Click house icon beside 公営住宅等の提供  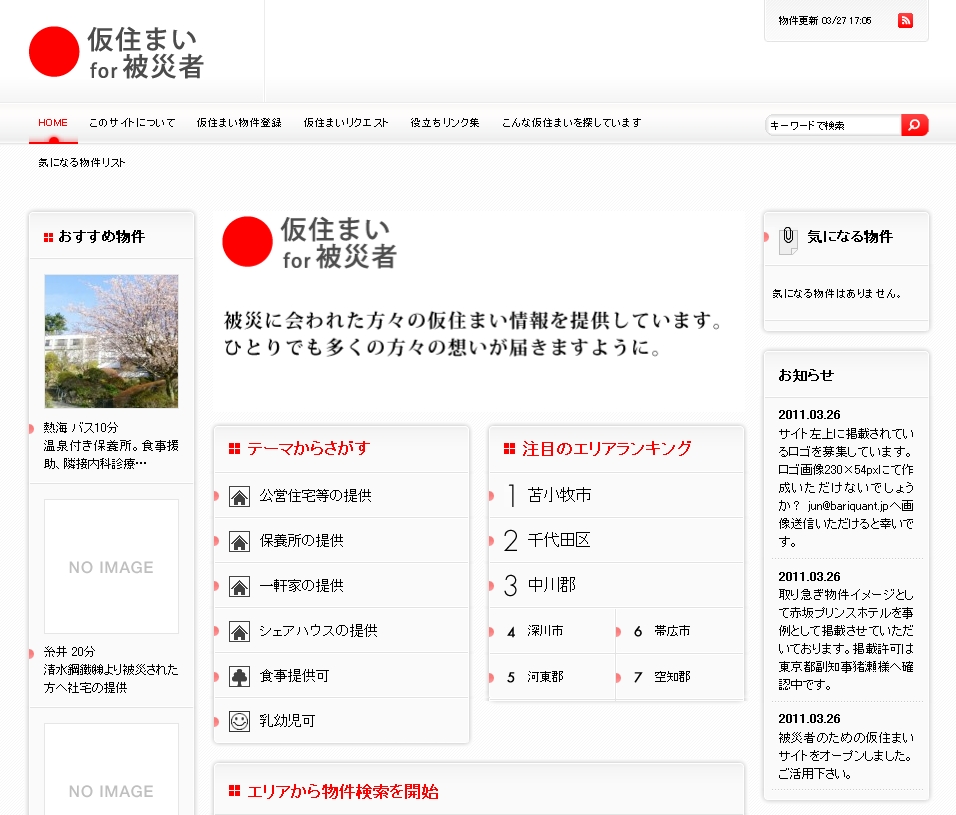pos(239,496)
